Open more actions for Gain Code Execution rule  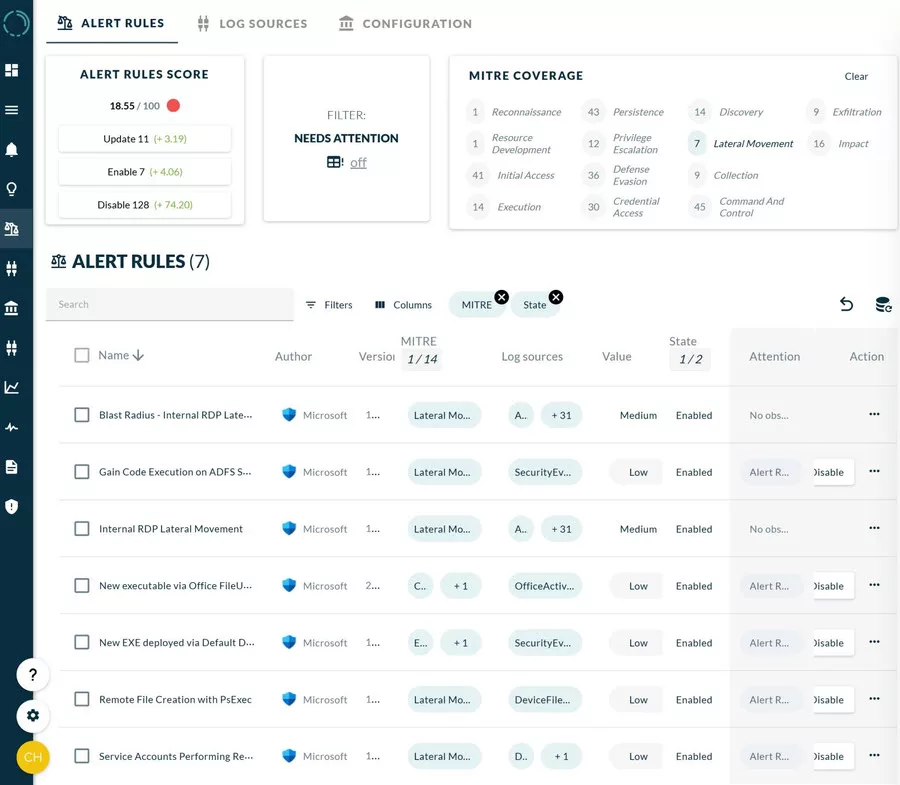click(x=874, y=471)
